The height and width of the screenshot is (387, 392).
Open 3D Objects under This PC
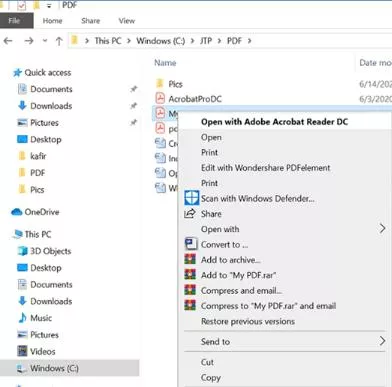point(50,251)
